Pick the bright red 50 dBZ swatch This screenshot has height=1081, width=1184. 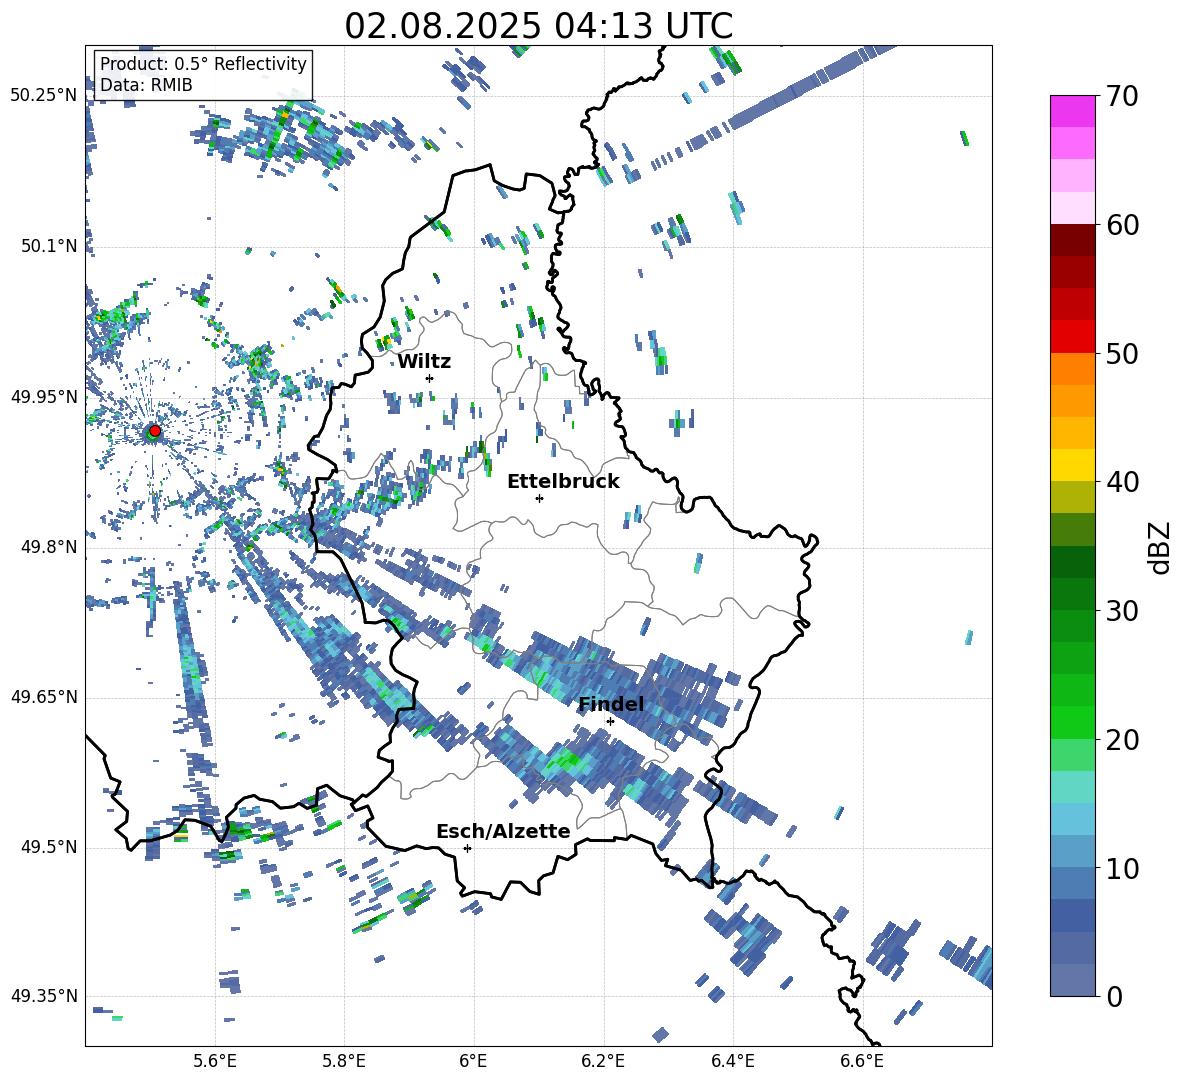pos(1073,337)
